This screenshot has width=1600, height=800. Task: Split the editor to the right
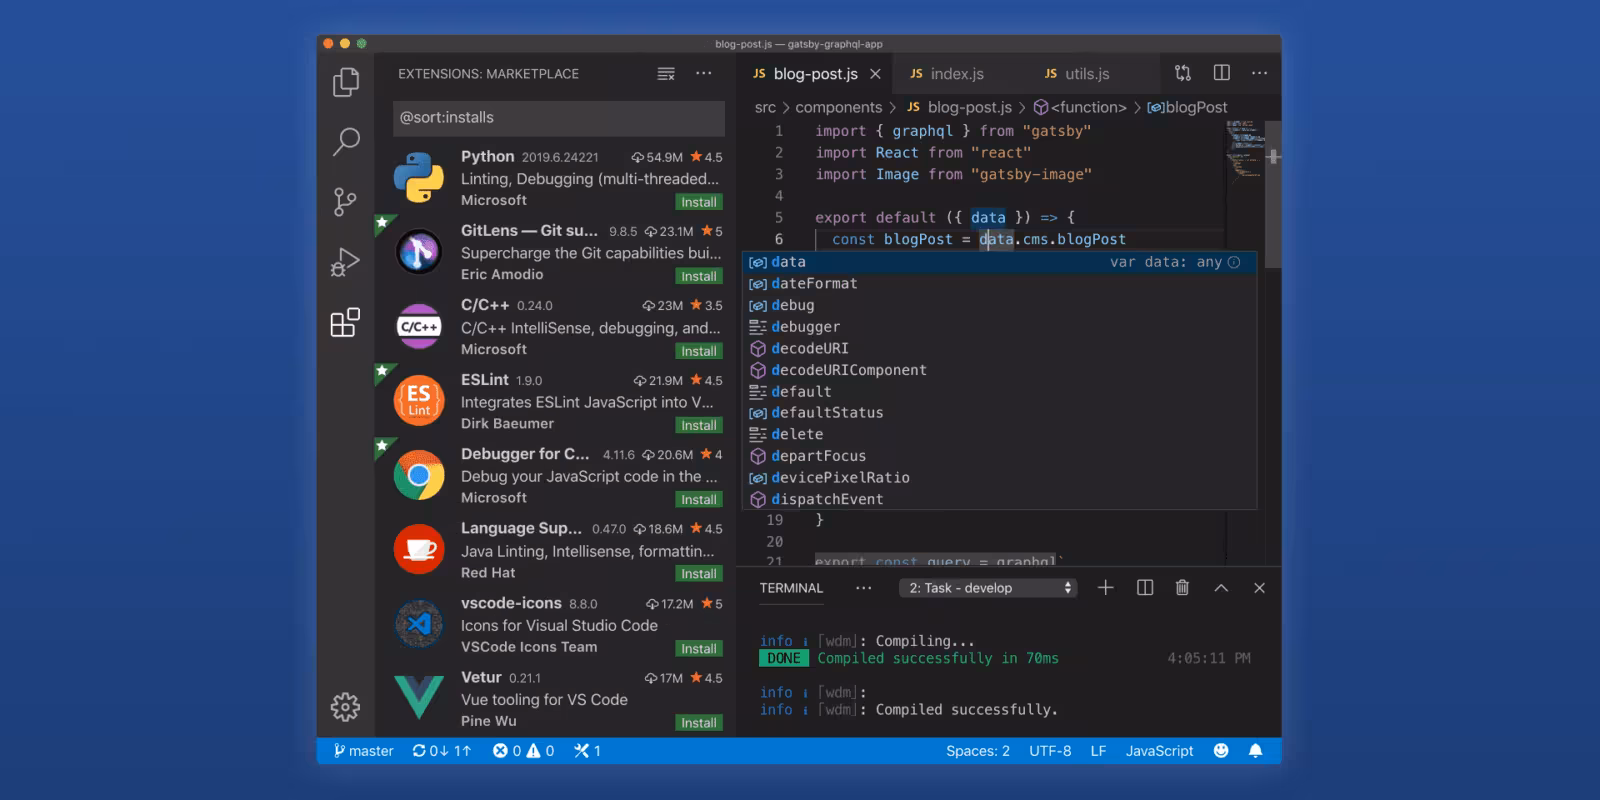tap(1222, 73)
